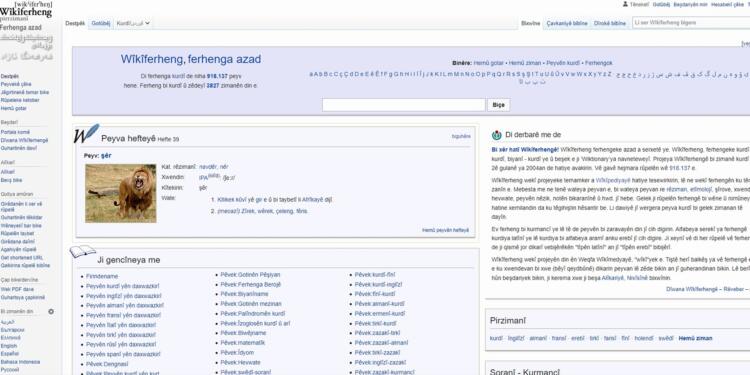The image size is (750, 375).
Task: Open English language version link
Action: [x=9, y=346]
